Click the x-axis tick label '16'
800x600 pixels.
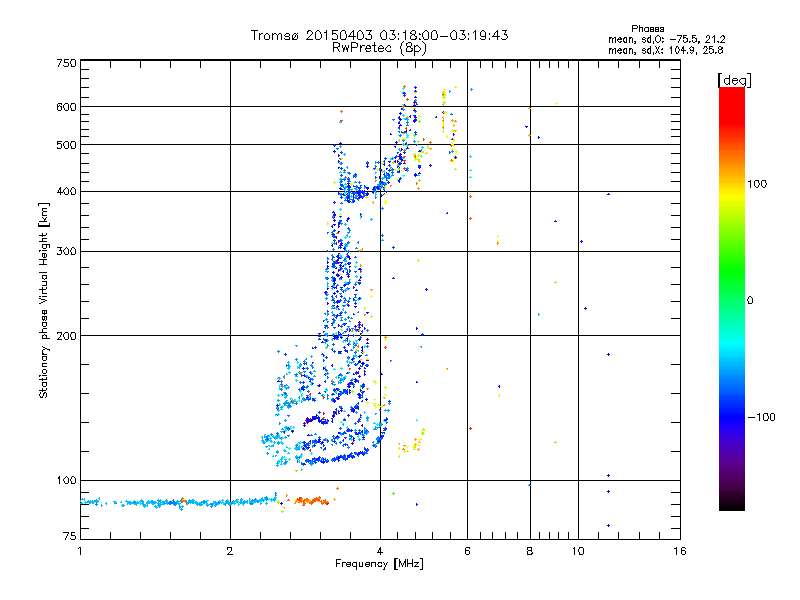680,551
